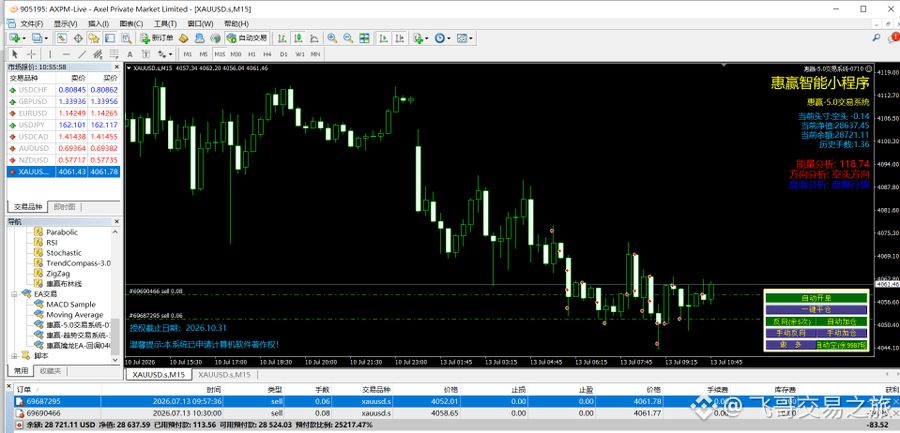The height and width of the screenshot is (433, 900).
Task: Select the horizontal line drawing tool
Action: pyautogui.click(x=66, y=54)
